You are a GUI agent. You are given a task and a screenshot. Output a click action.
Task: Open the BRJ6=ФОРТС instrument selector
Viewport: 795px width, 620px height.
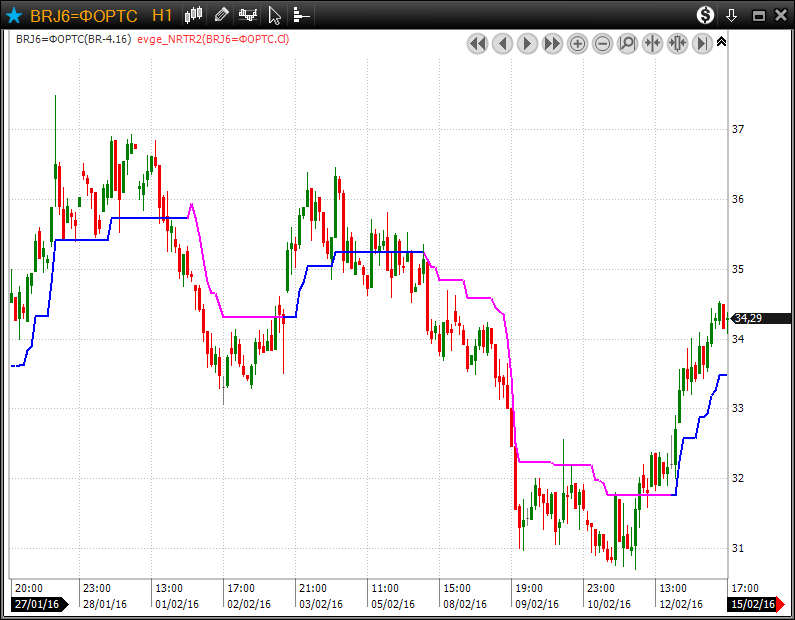83,15
